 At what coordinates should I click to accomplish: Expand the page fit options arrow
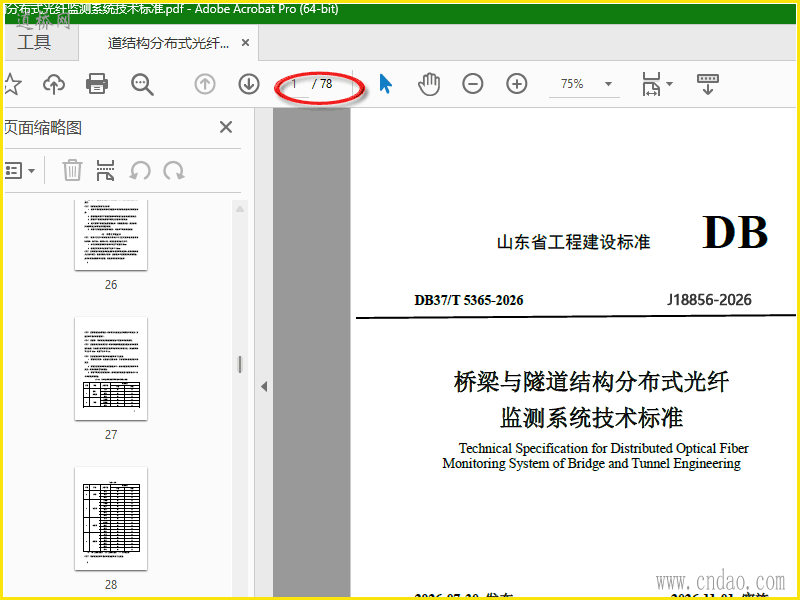click(x=669, y=84)
